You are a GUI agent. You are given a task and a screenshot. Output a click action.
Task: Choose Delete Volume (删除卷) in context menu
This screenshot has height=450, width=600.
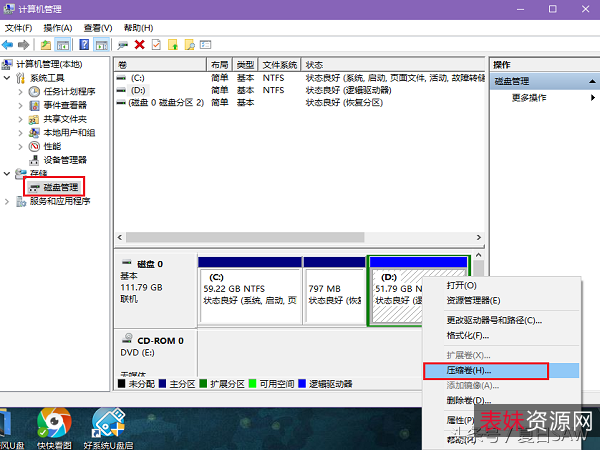pyautogui.click(x=501, y=401)
